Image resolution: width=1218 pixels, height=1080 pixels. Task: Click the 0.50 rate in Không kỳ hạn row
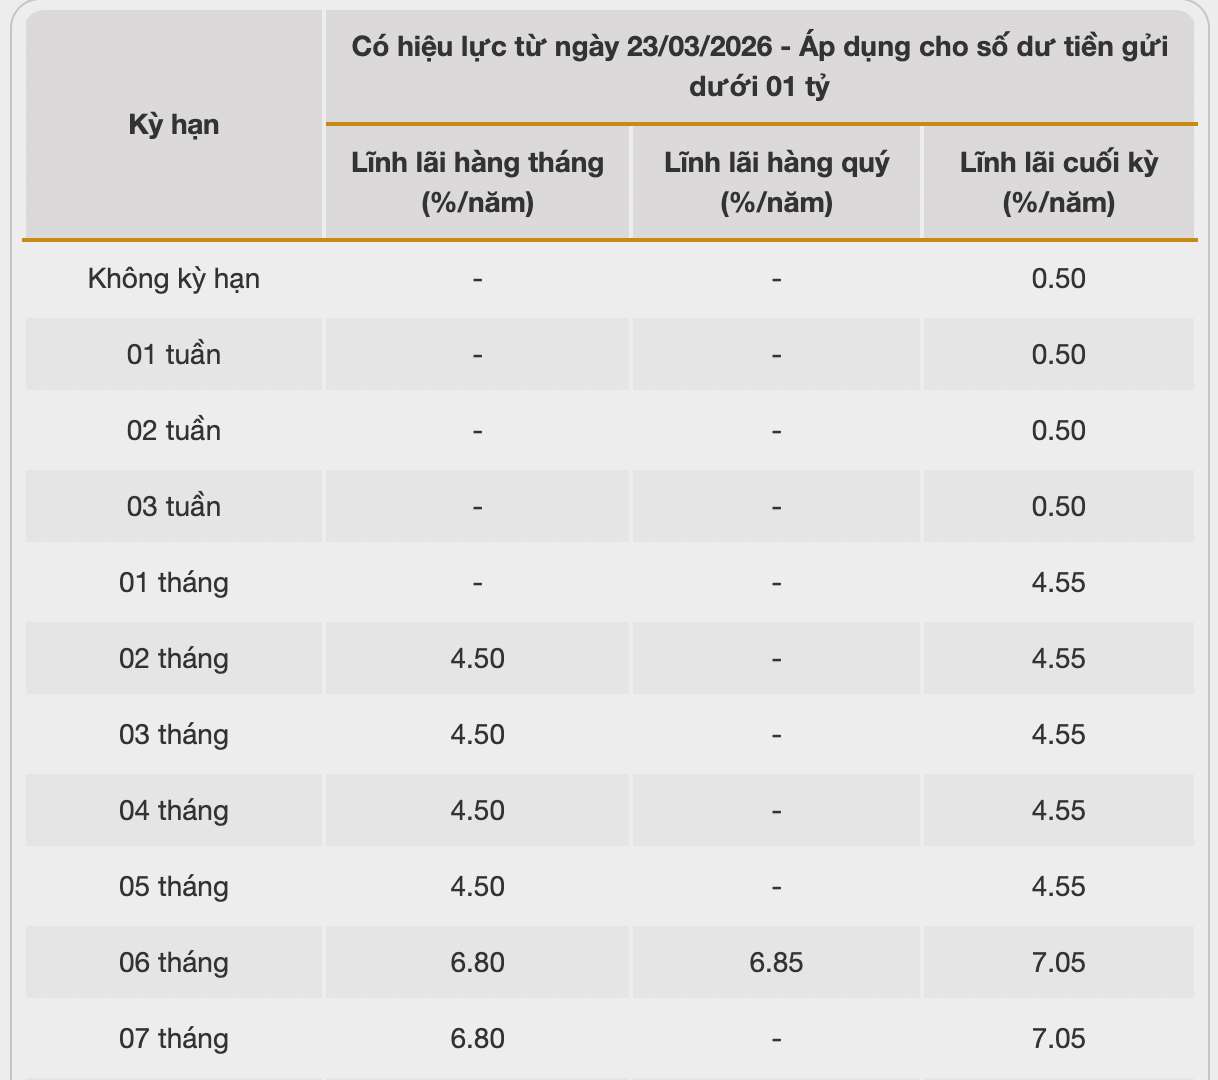(1058, 278)
